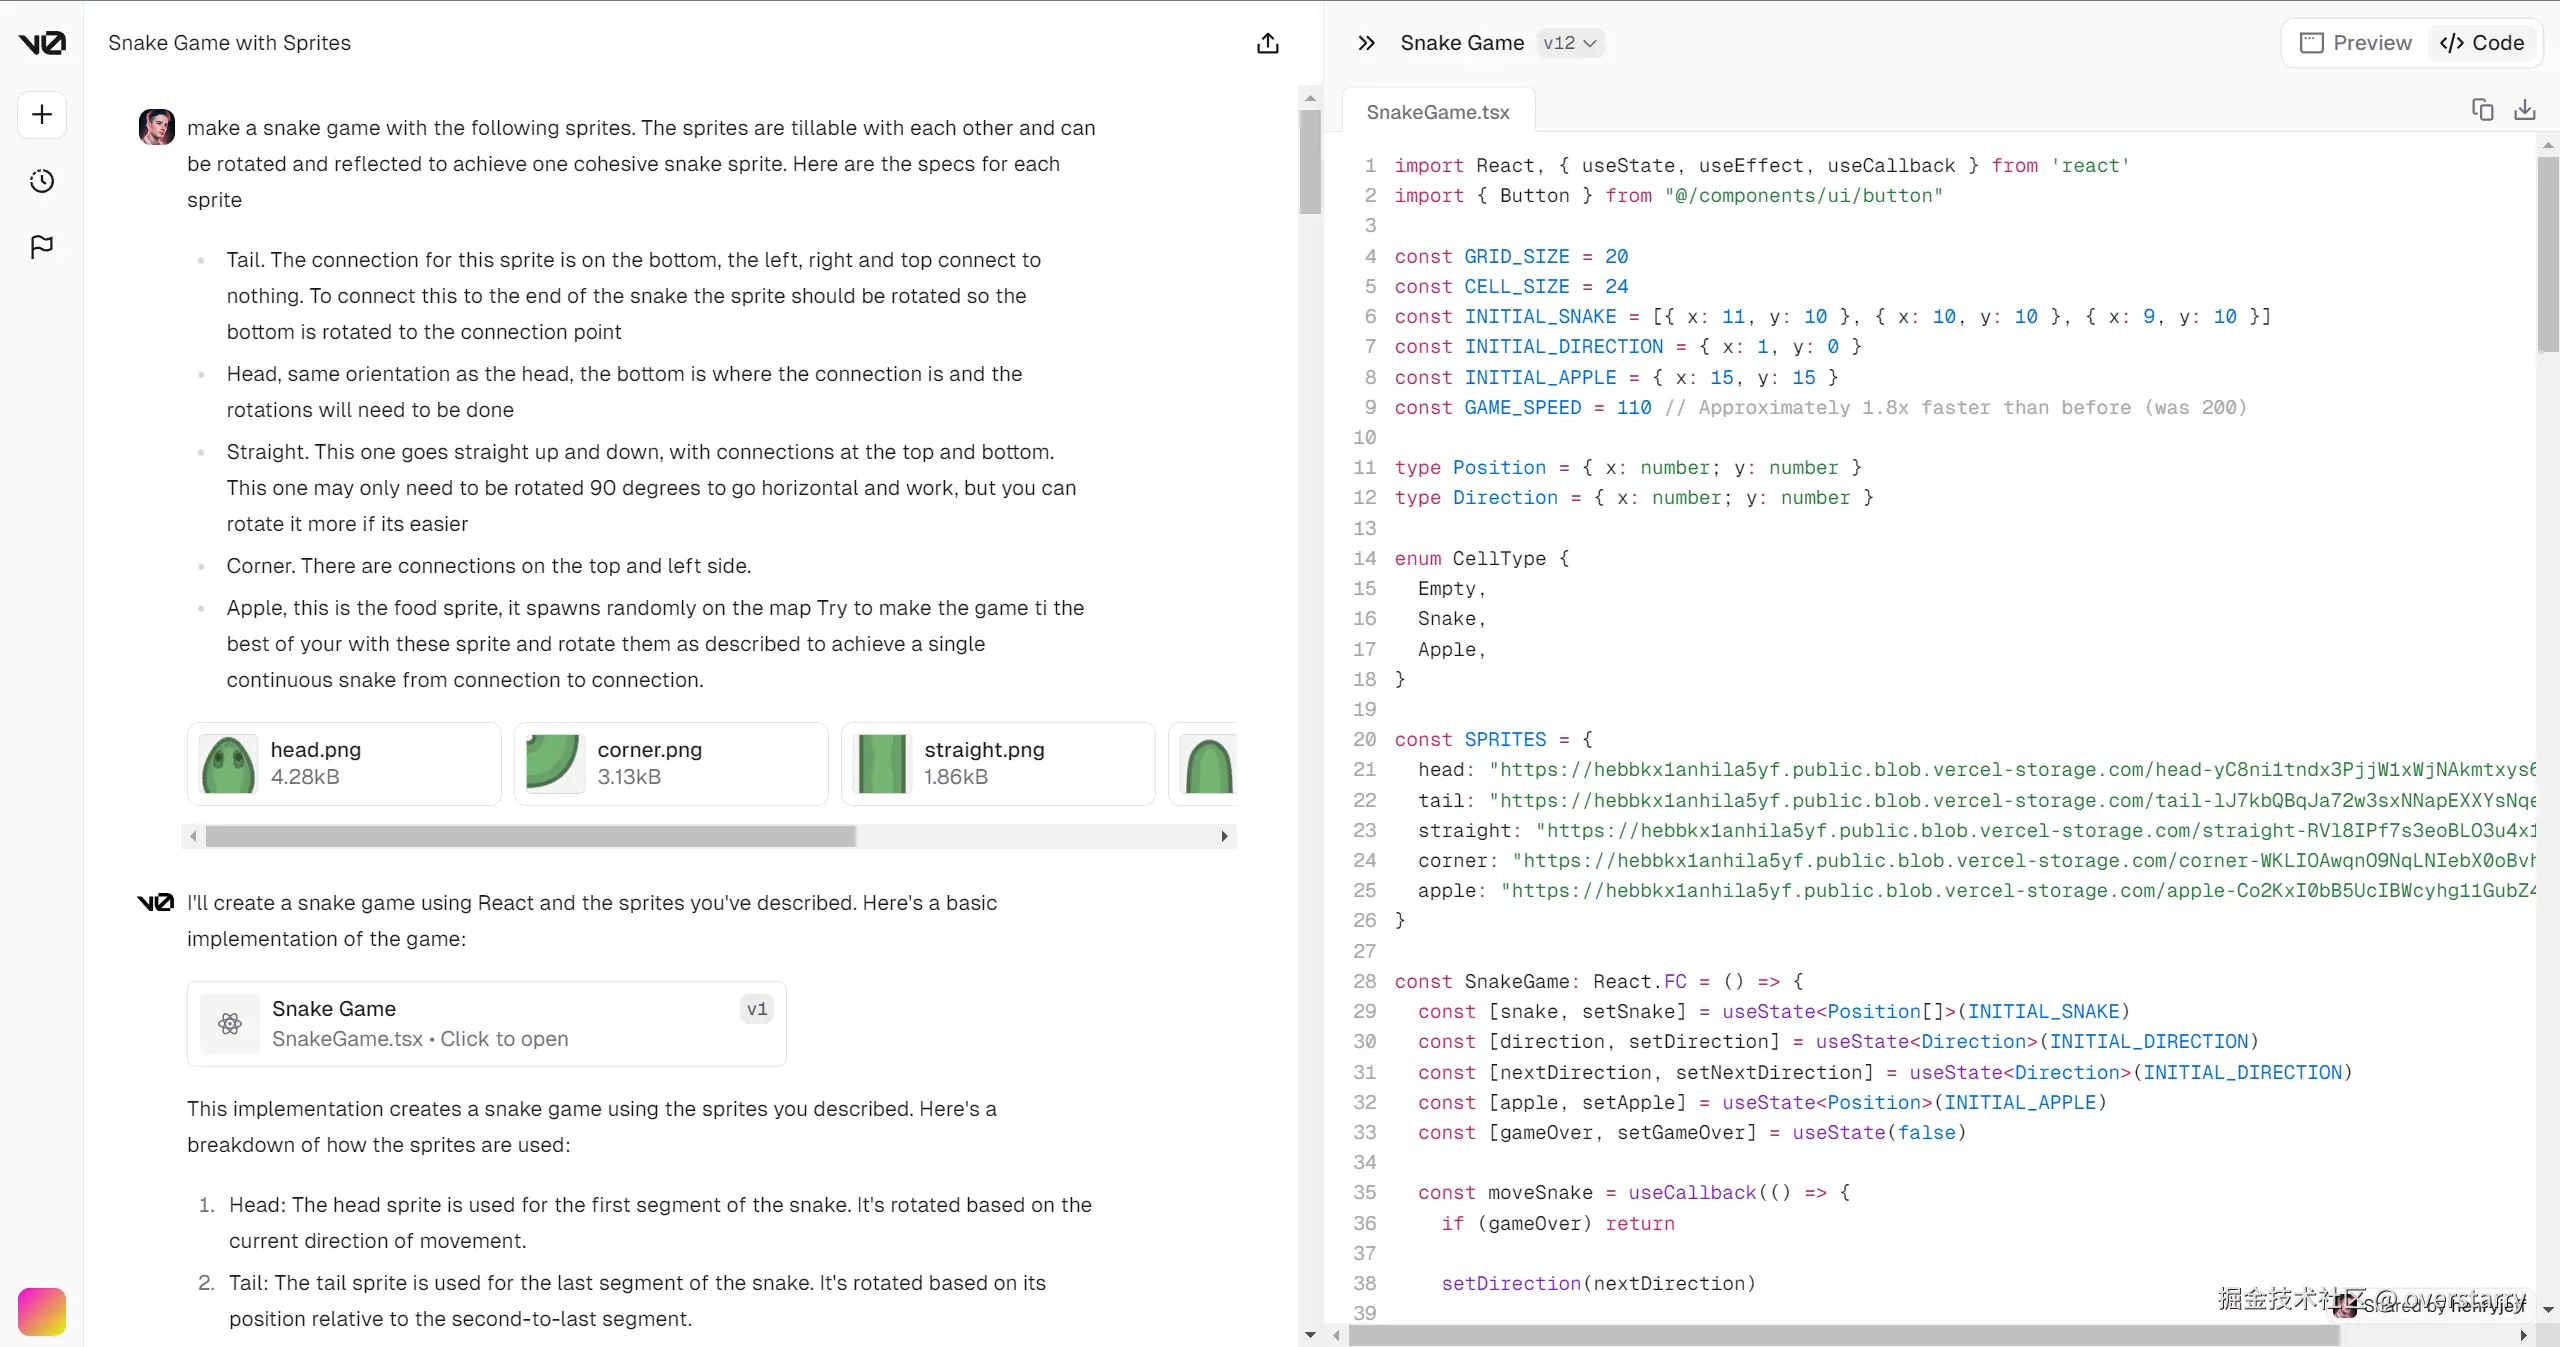
Task: Download the SnakeGame.tsx file icon
Action: tap(2525, 110)
